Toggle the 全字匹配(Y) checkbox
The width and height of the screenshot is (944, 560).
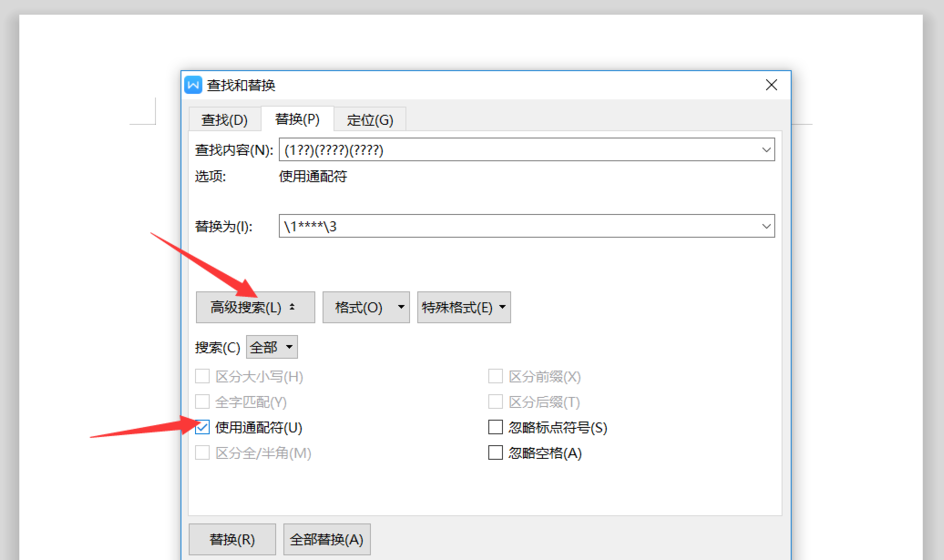(202, 402)
